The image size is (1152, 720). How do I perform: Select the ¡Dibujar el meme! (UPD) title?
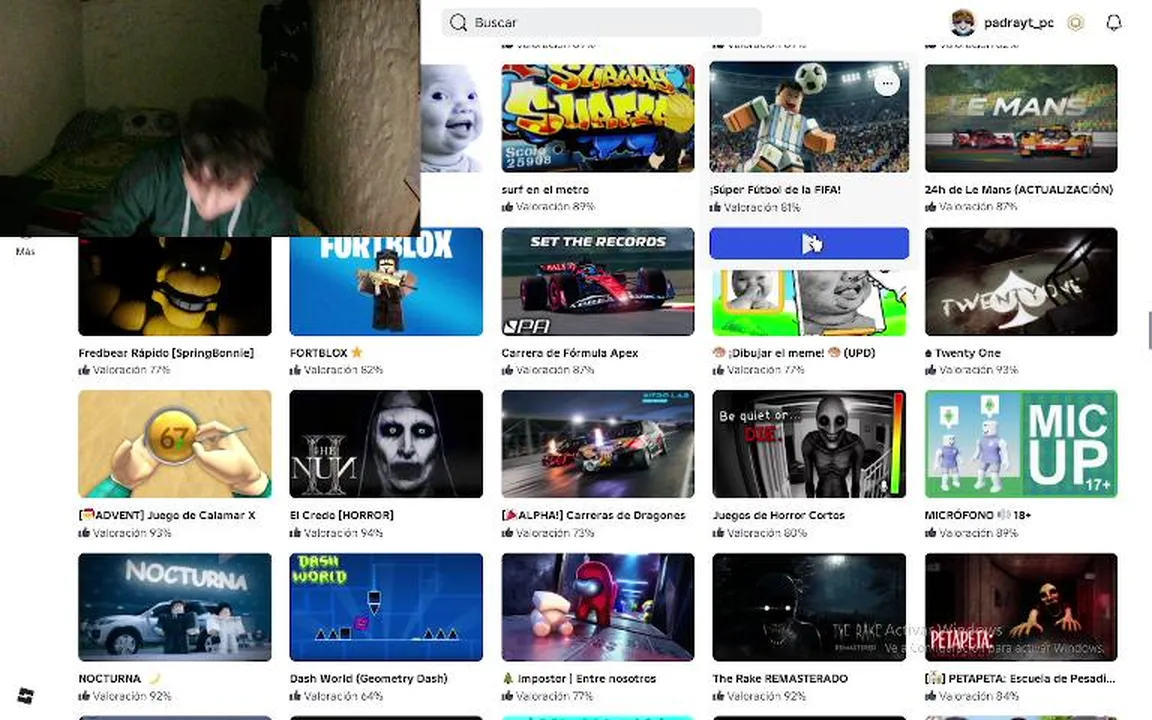click(794, 353)
